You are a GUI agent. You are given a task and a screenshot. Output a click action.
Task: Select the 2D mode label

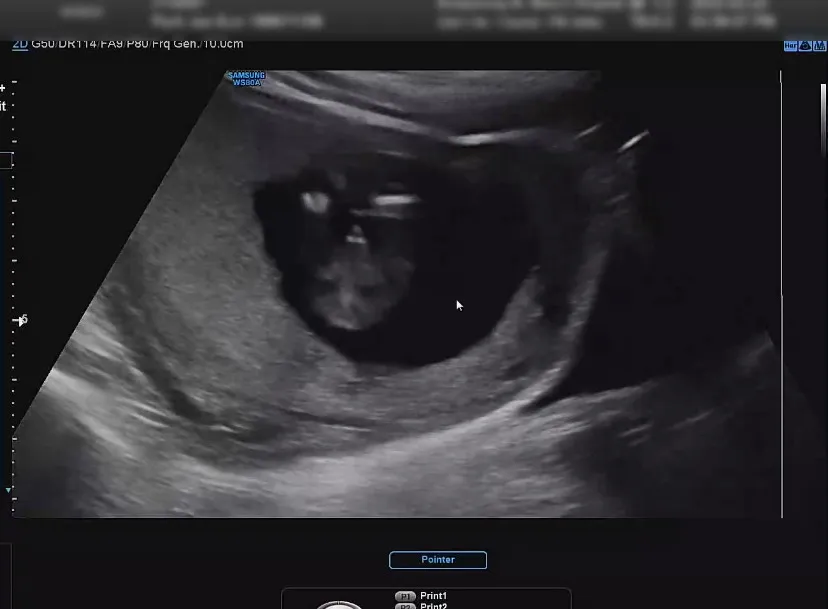20,44
